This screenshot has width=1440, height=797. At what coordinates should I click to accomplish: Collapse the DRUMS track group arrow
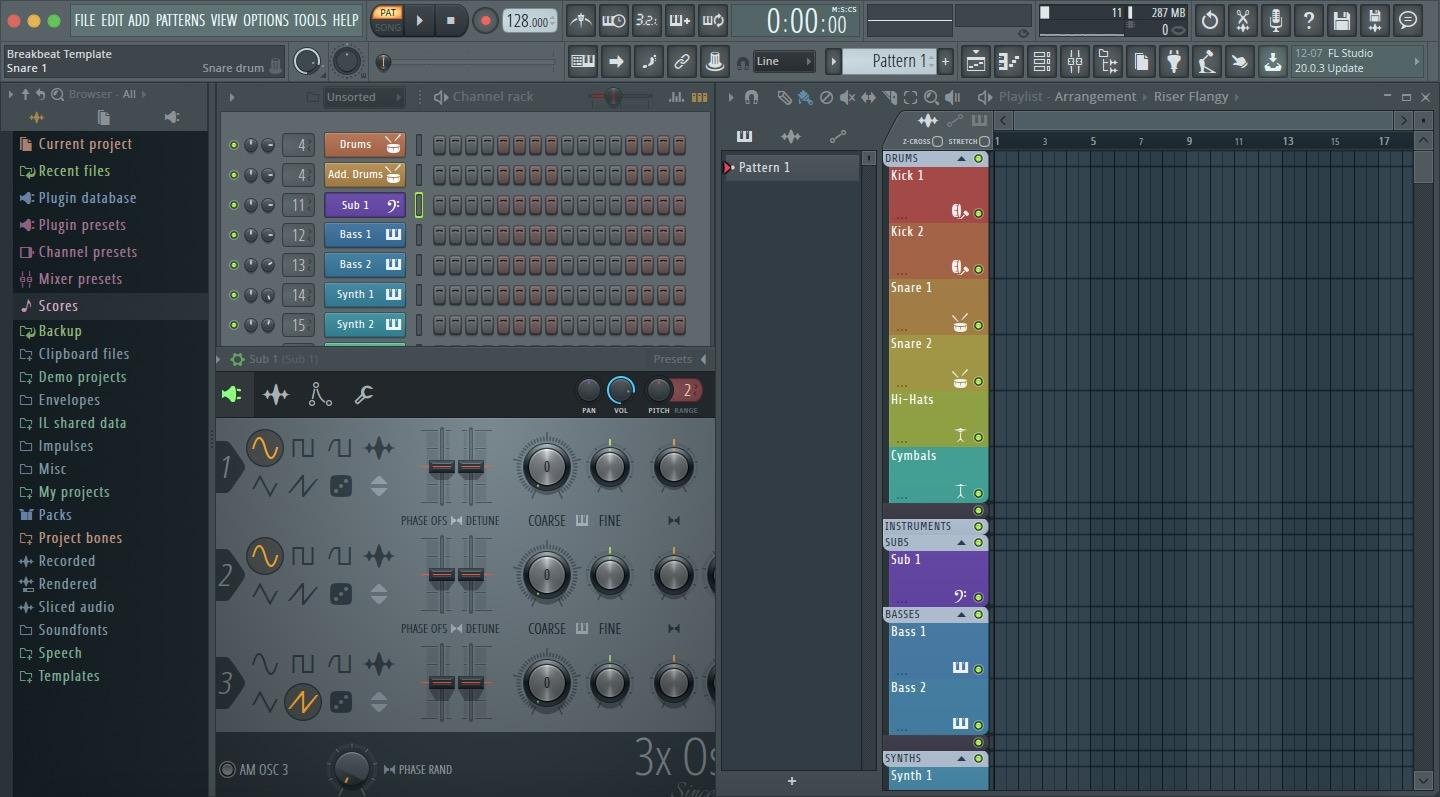pos(961,158)
